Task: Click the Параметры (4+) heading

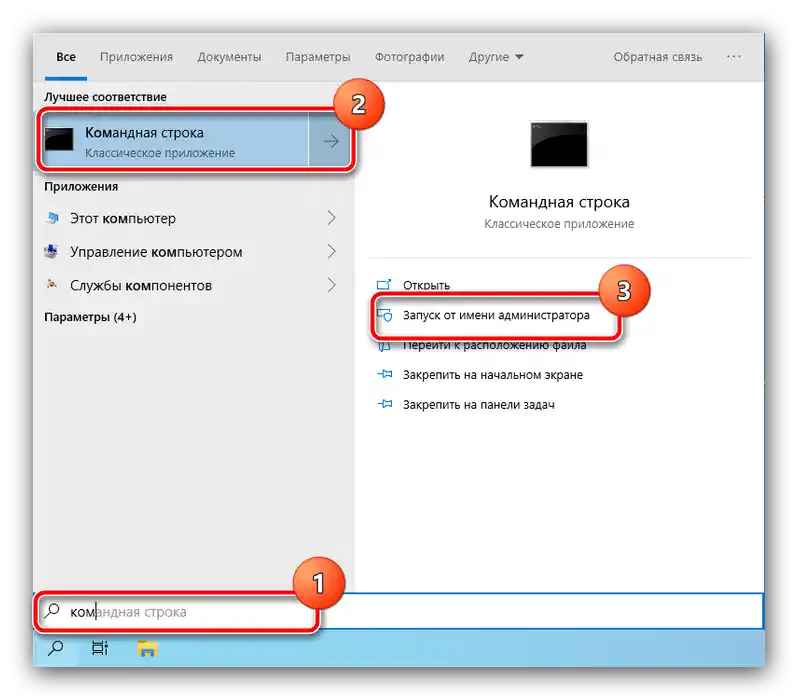Action: coord(90,317)
